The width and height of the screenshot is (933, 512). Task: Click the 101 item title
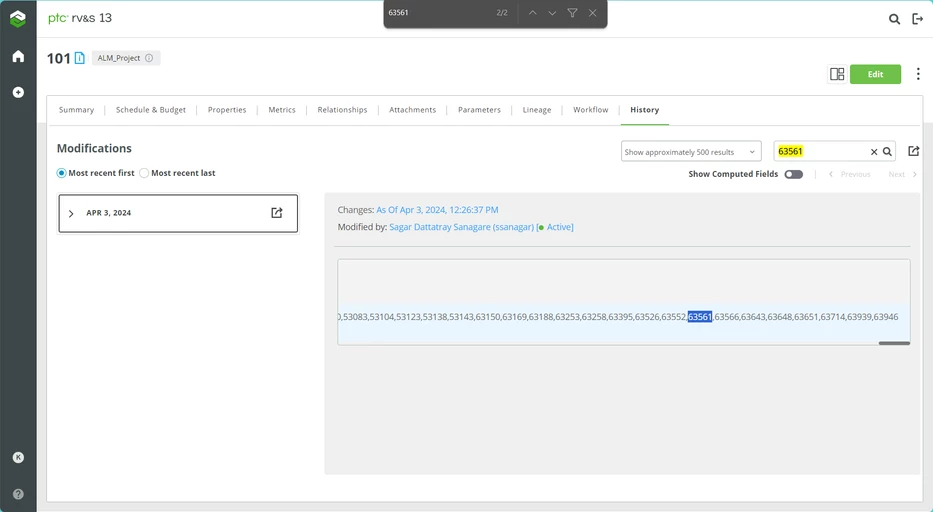coord(58,58)
